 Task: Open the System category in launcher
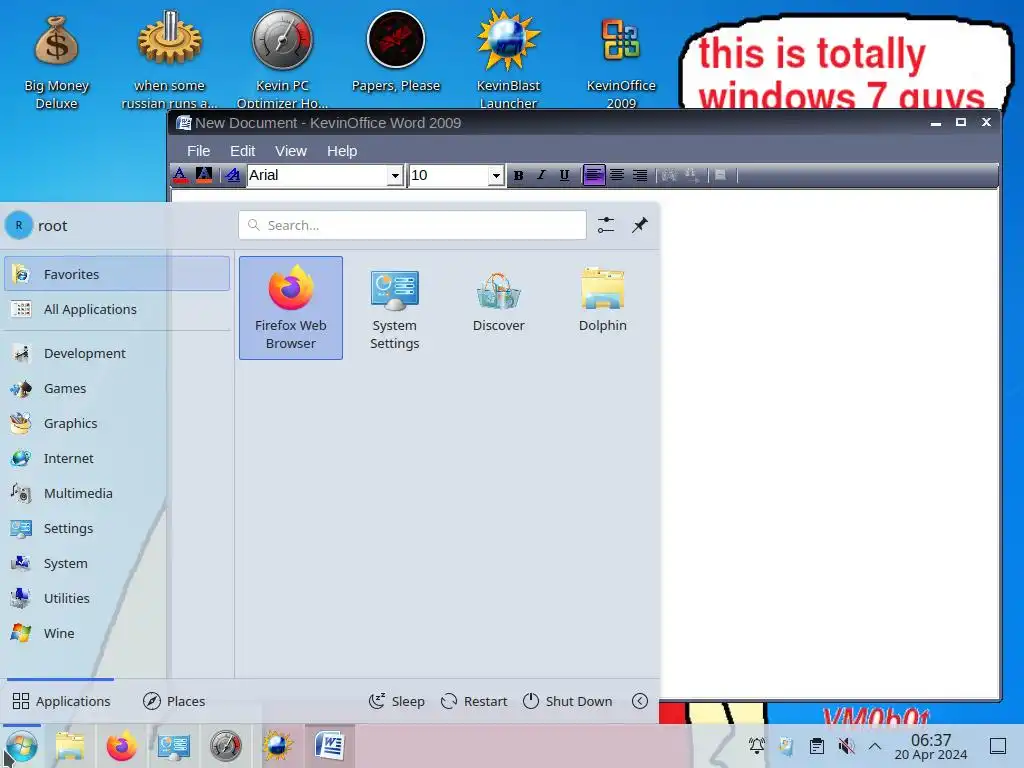[x=117, y=564]
